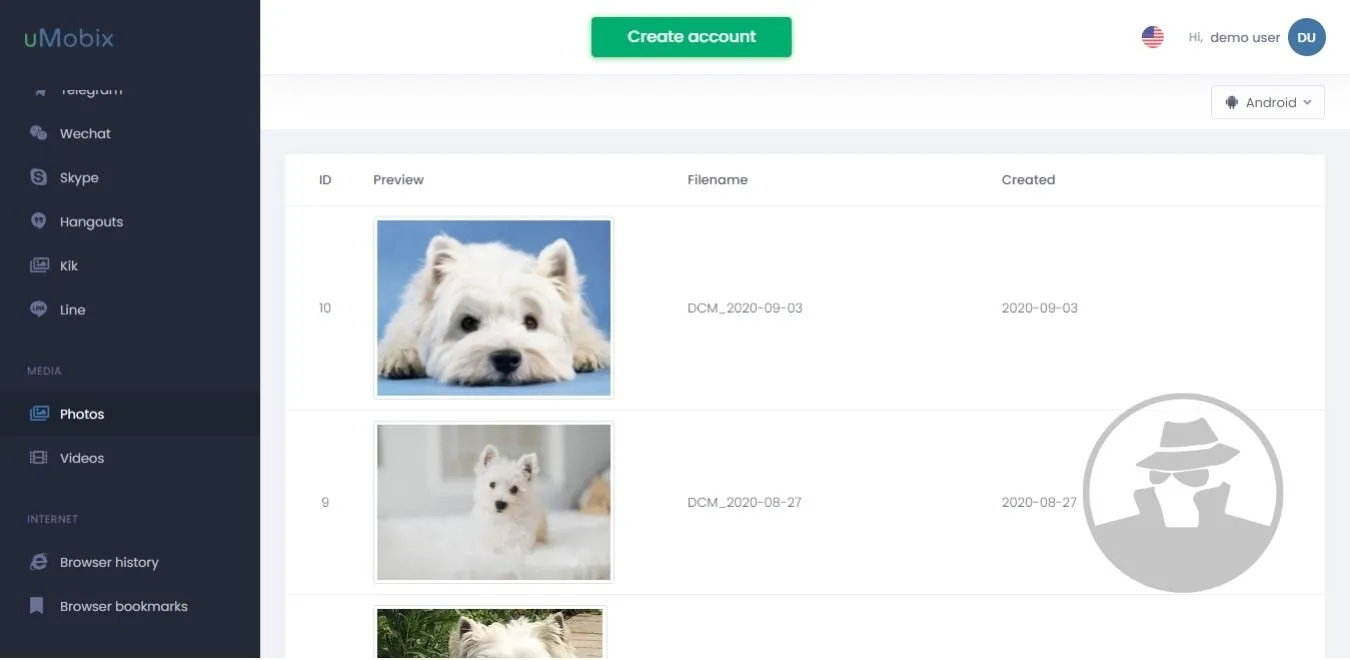Open the partially visible third dog photo

490,632
